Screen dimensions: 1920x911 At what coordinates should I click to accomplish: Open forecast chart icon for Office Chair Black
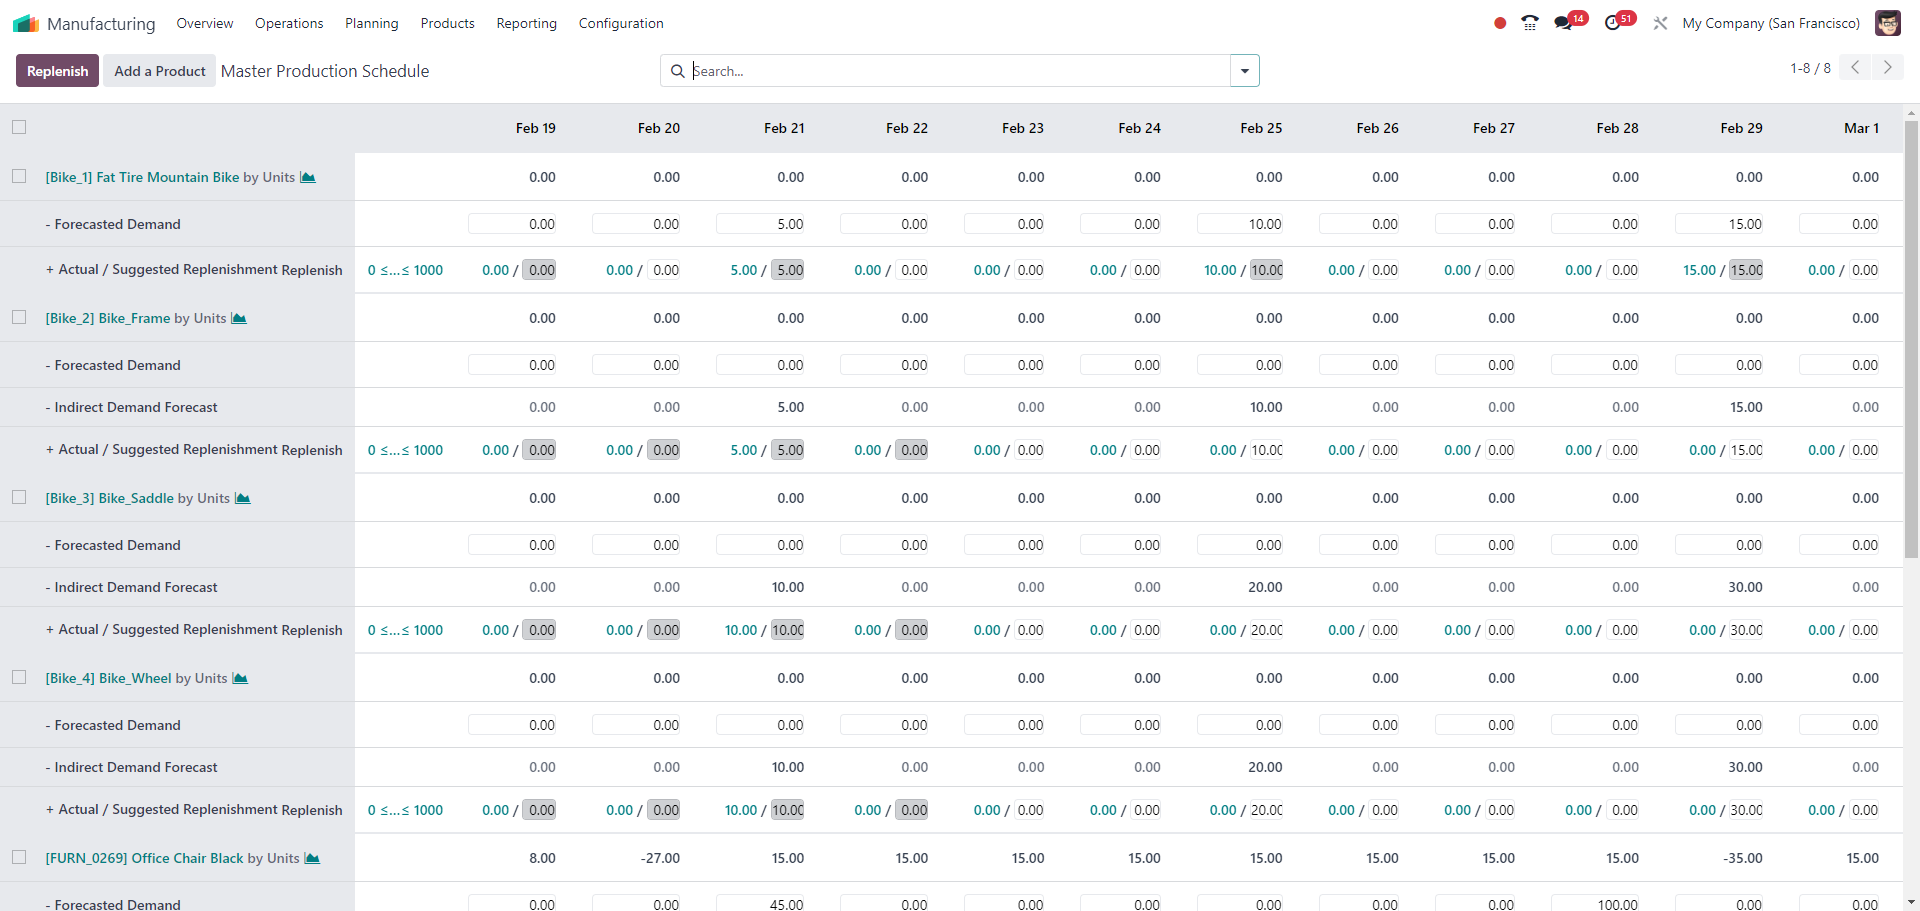pos(312,858)
